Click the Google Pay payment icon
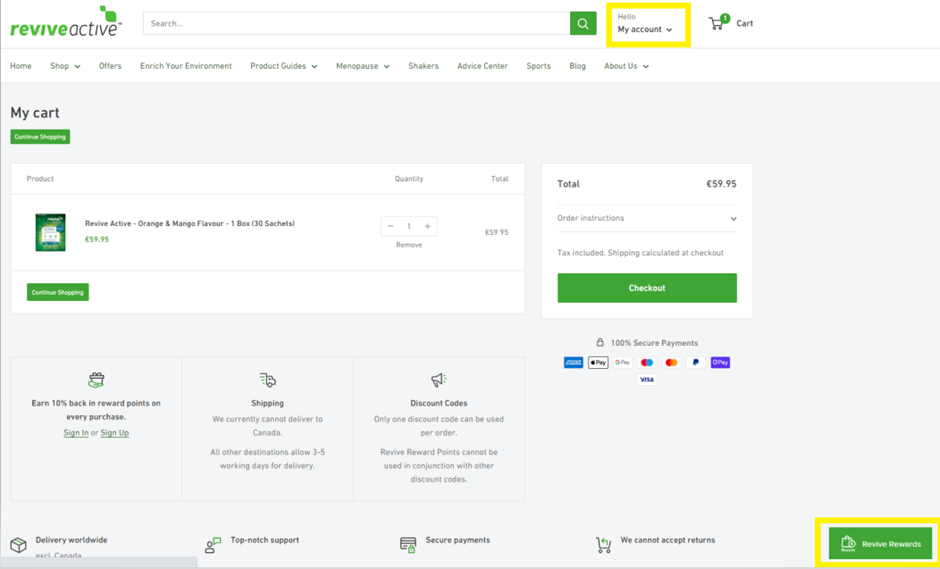 point(622,362)
